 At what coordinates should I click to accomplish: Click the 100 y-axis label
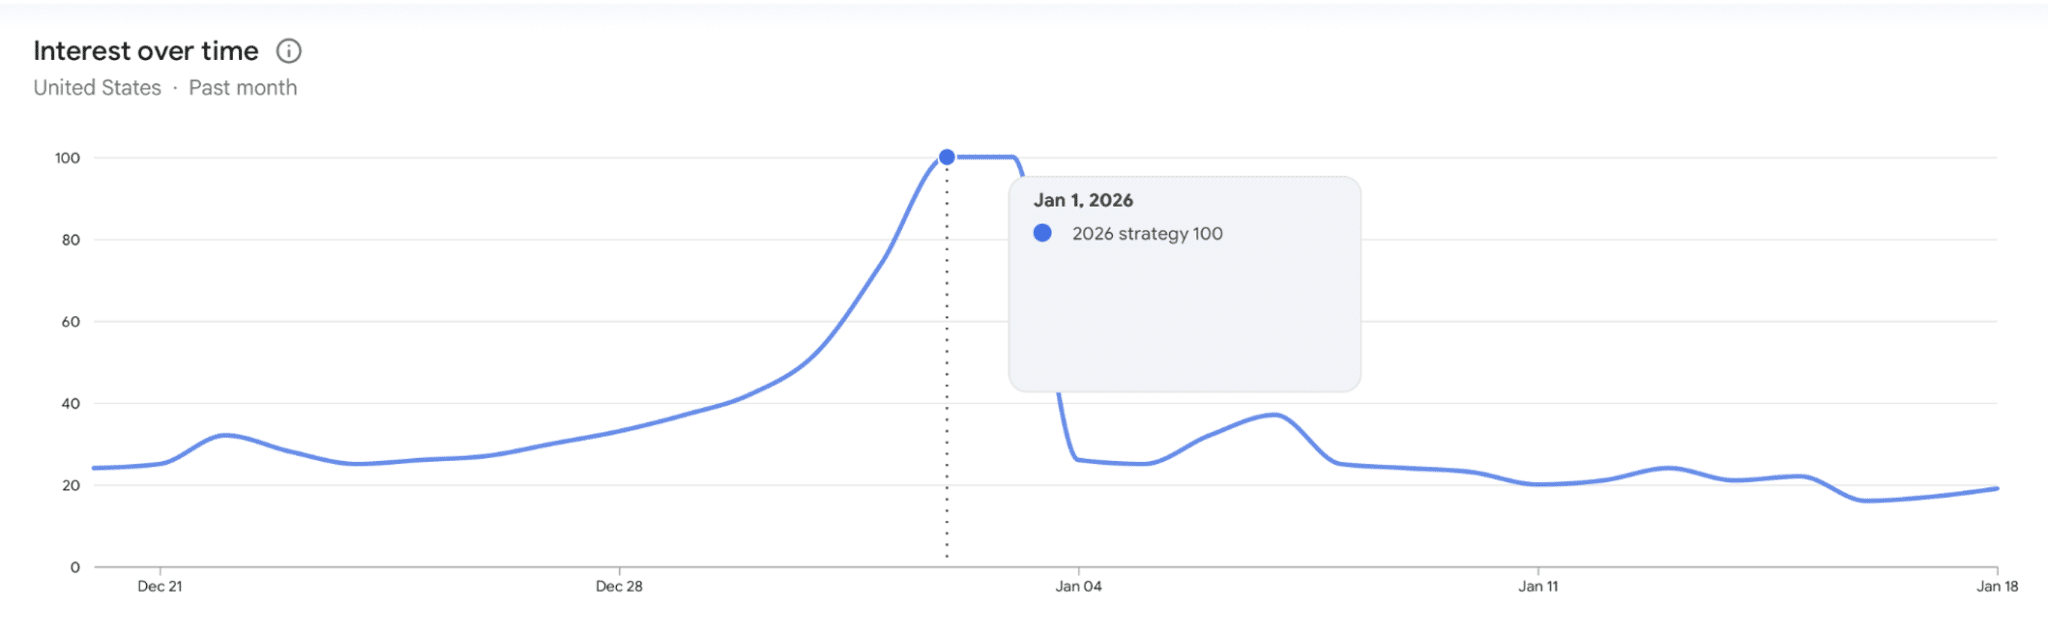67,158
